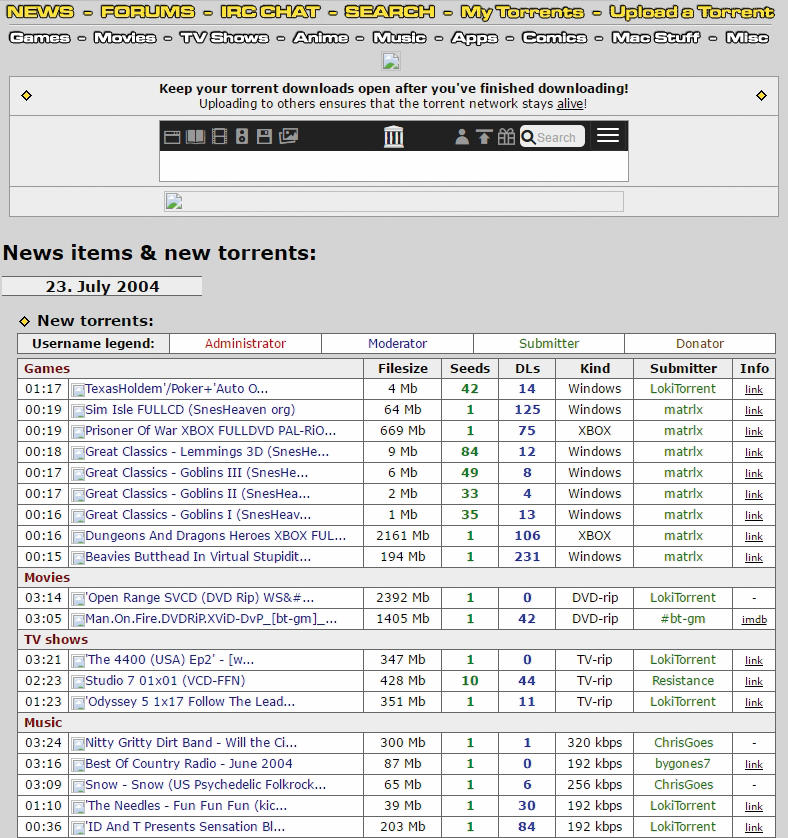Click the upload arrow icon
The image size is (788, 838).
484,137
